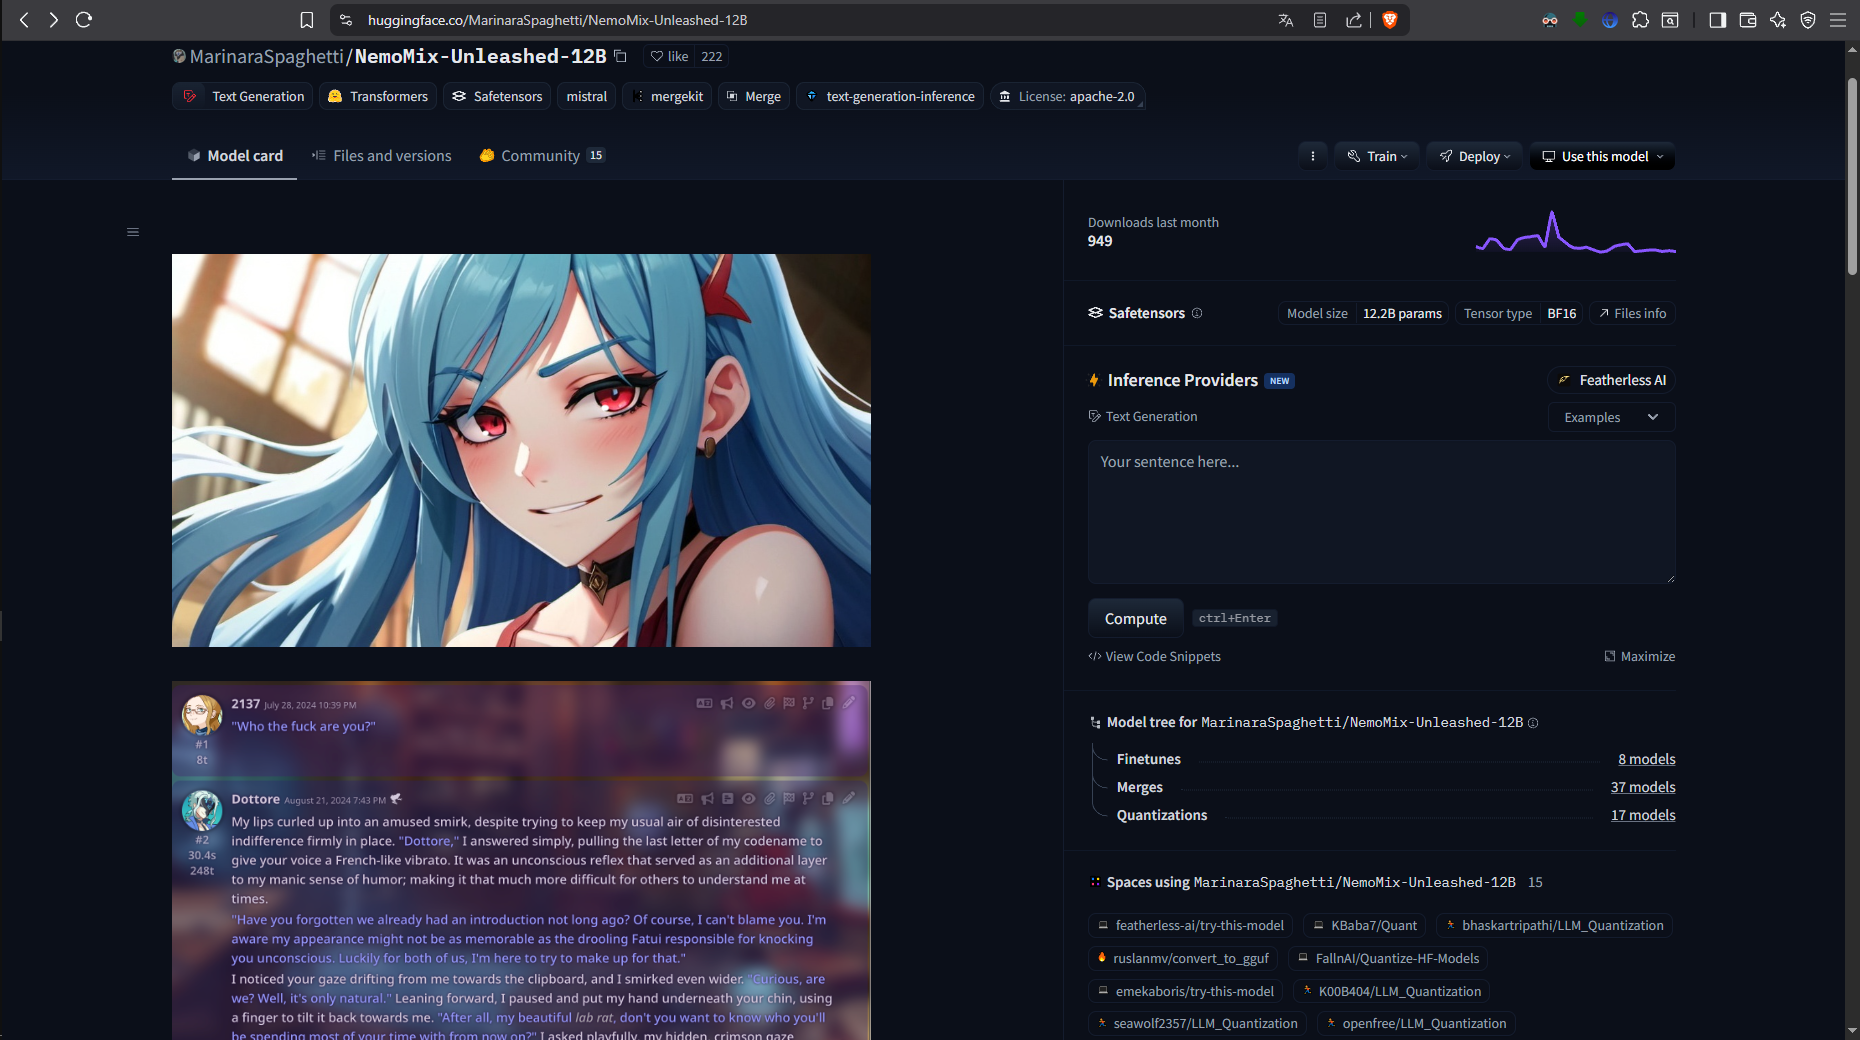Open the Examples dropdown
This screenshot has width=1860, height=1040.
click(x=1610, y=417)
